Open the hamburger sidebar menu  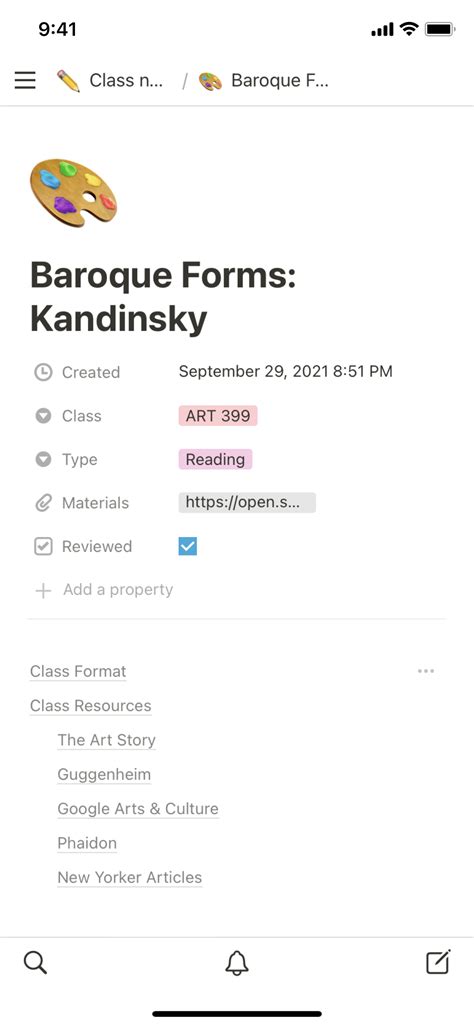click(25, 80)
